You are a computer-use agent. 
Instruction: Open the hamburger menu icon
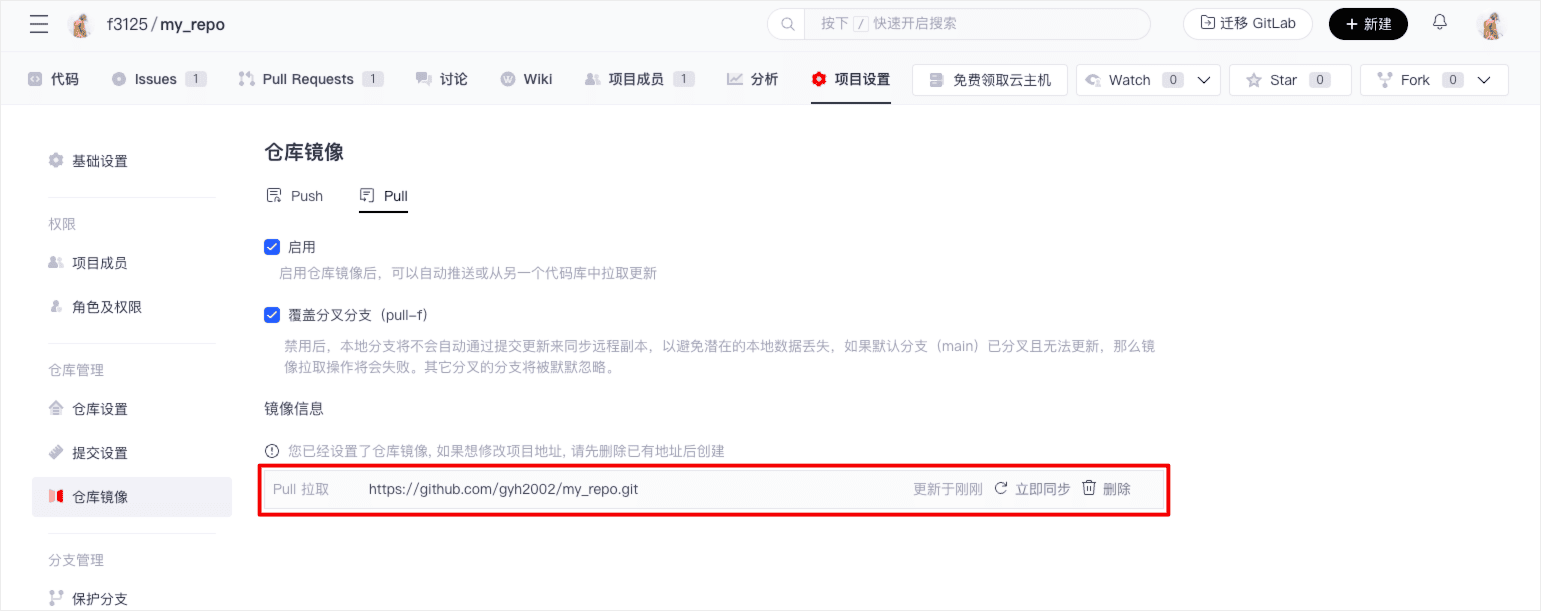point(39,25)
